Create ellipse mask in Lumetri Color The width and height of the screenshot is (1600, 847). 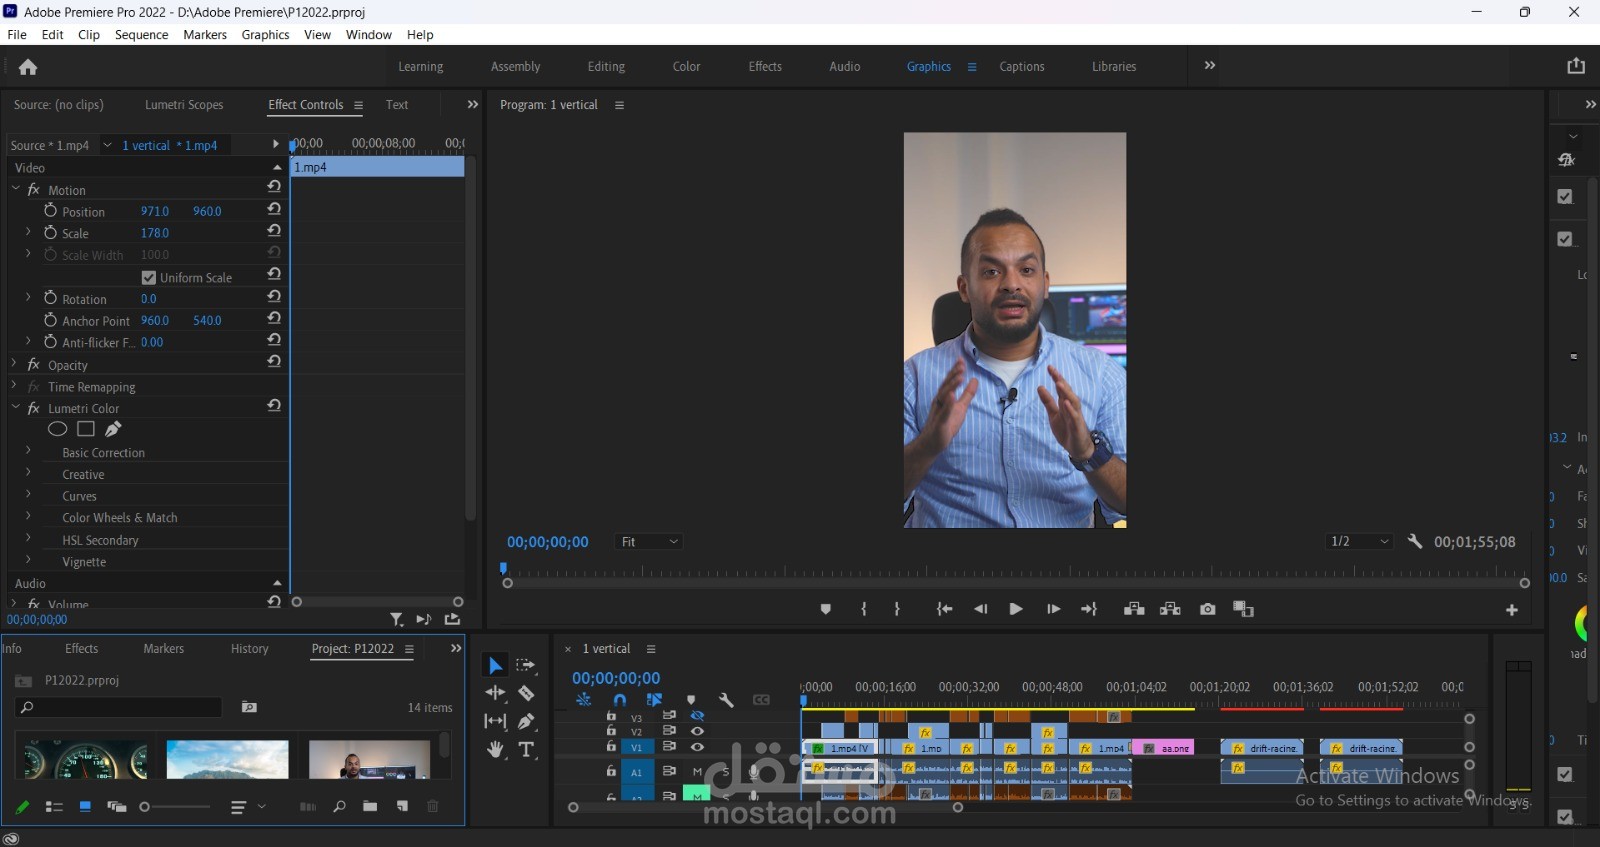point(58,429)
